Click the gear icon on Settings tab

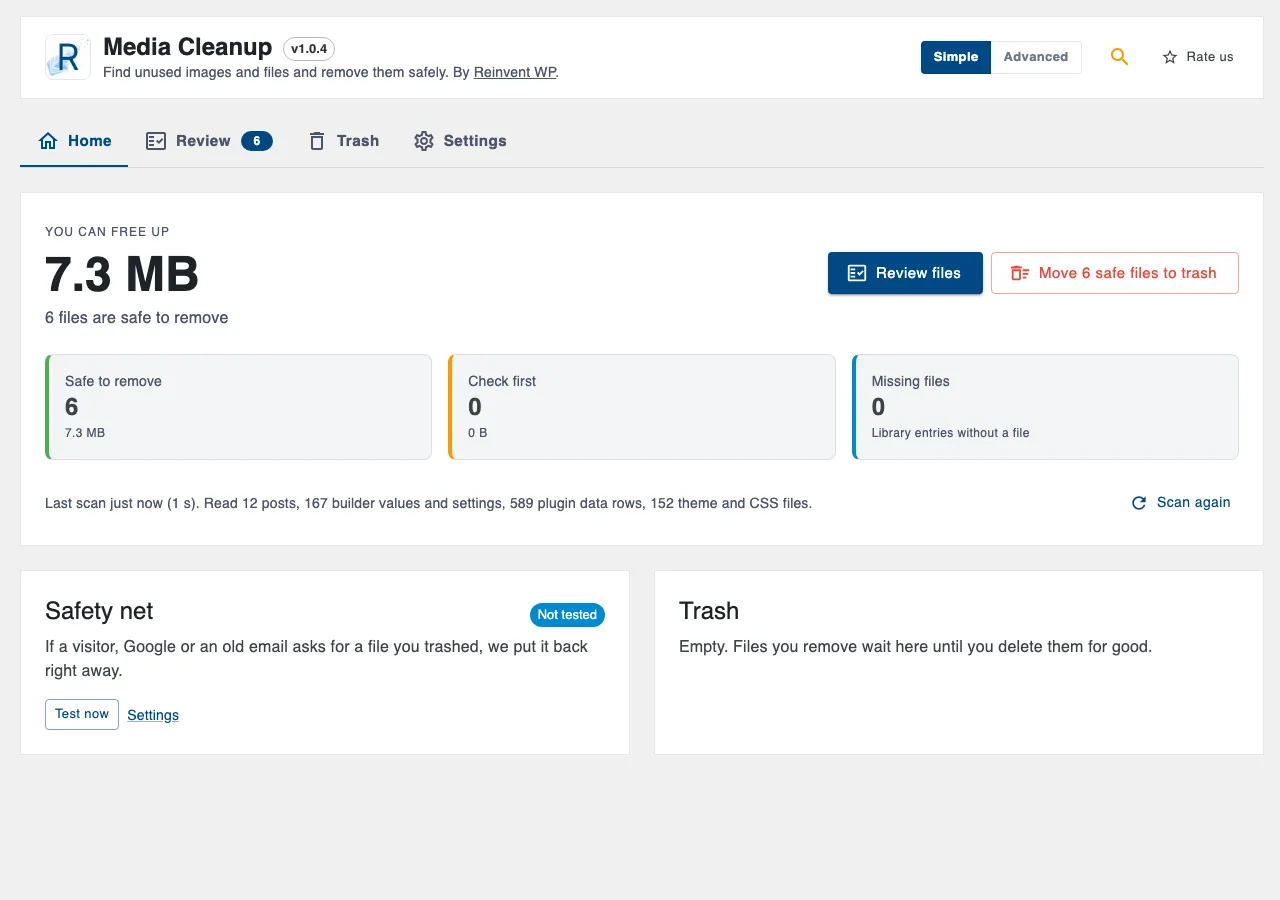point(424,141)
